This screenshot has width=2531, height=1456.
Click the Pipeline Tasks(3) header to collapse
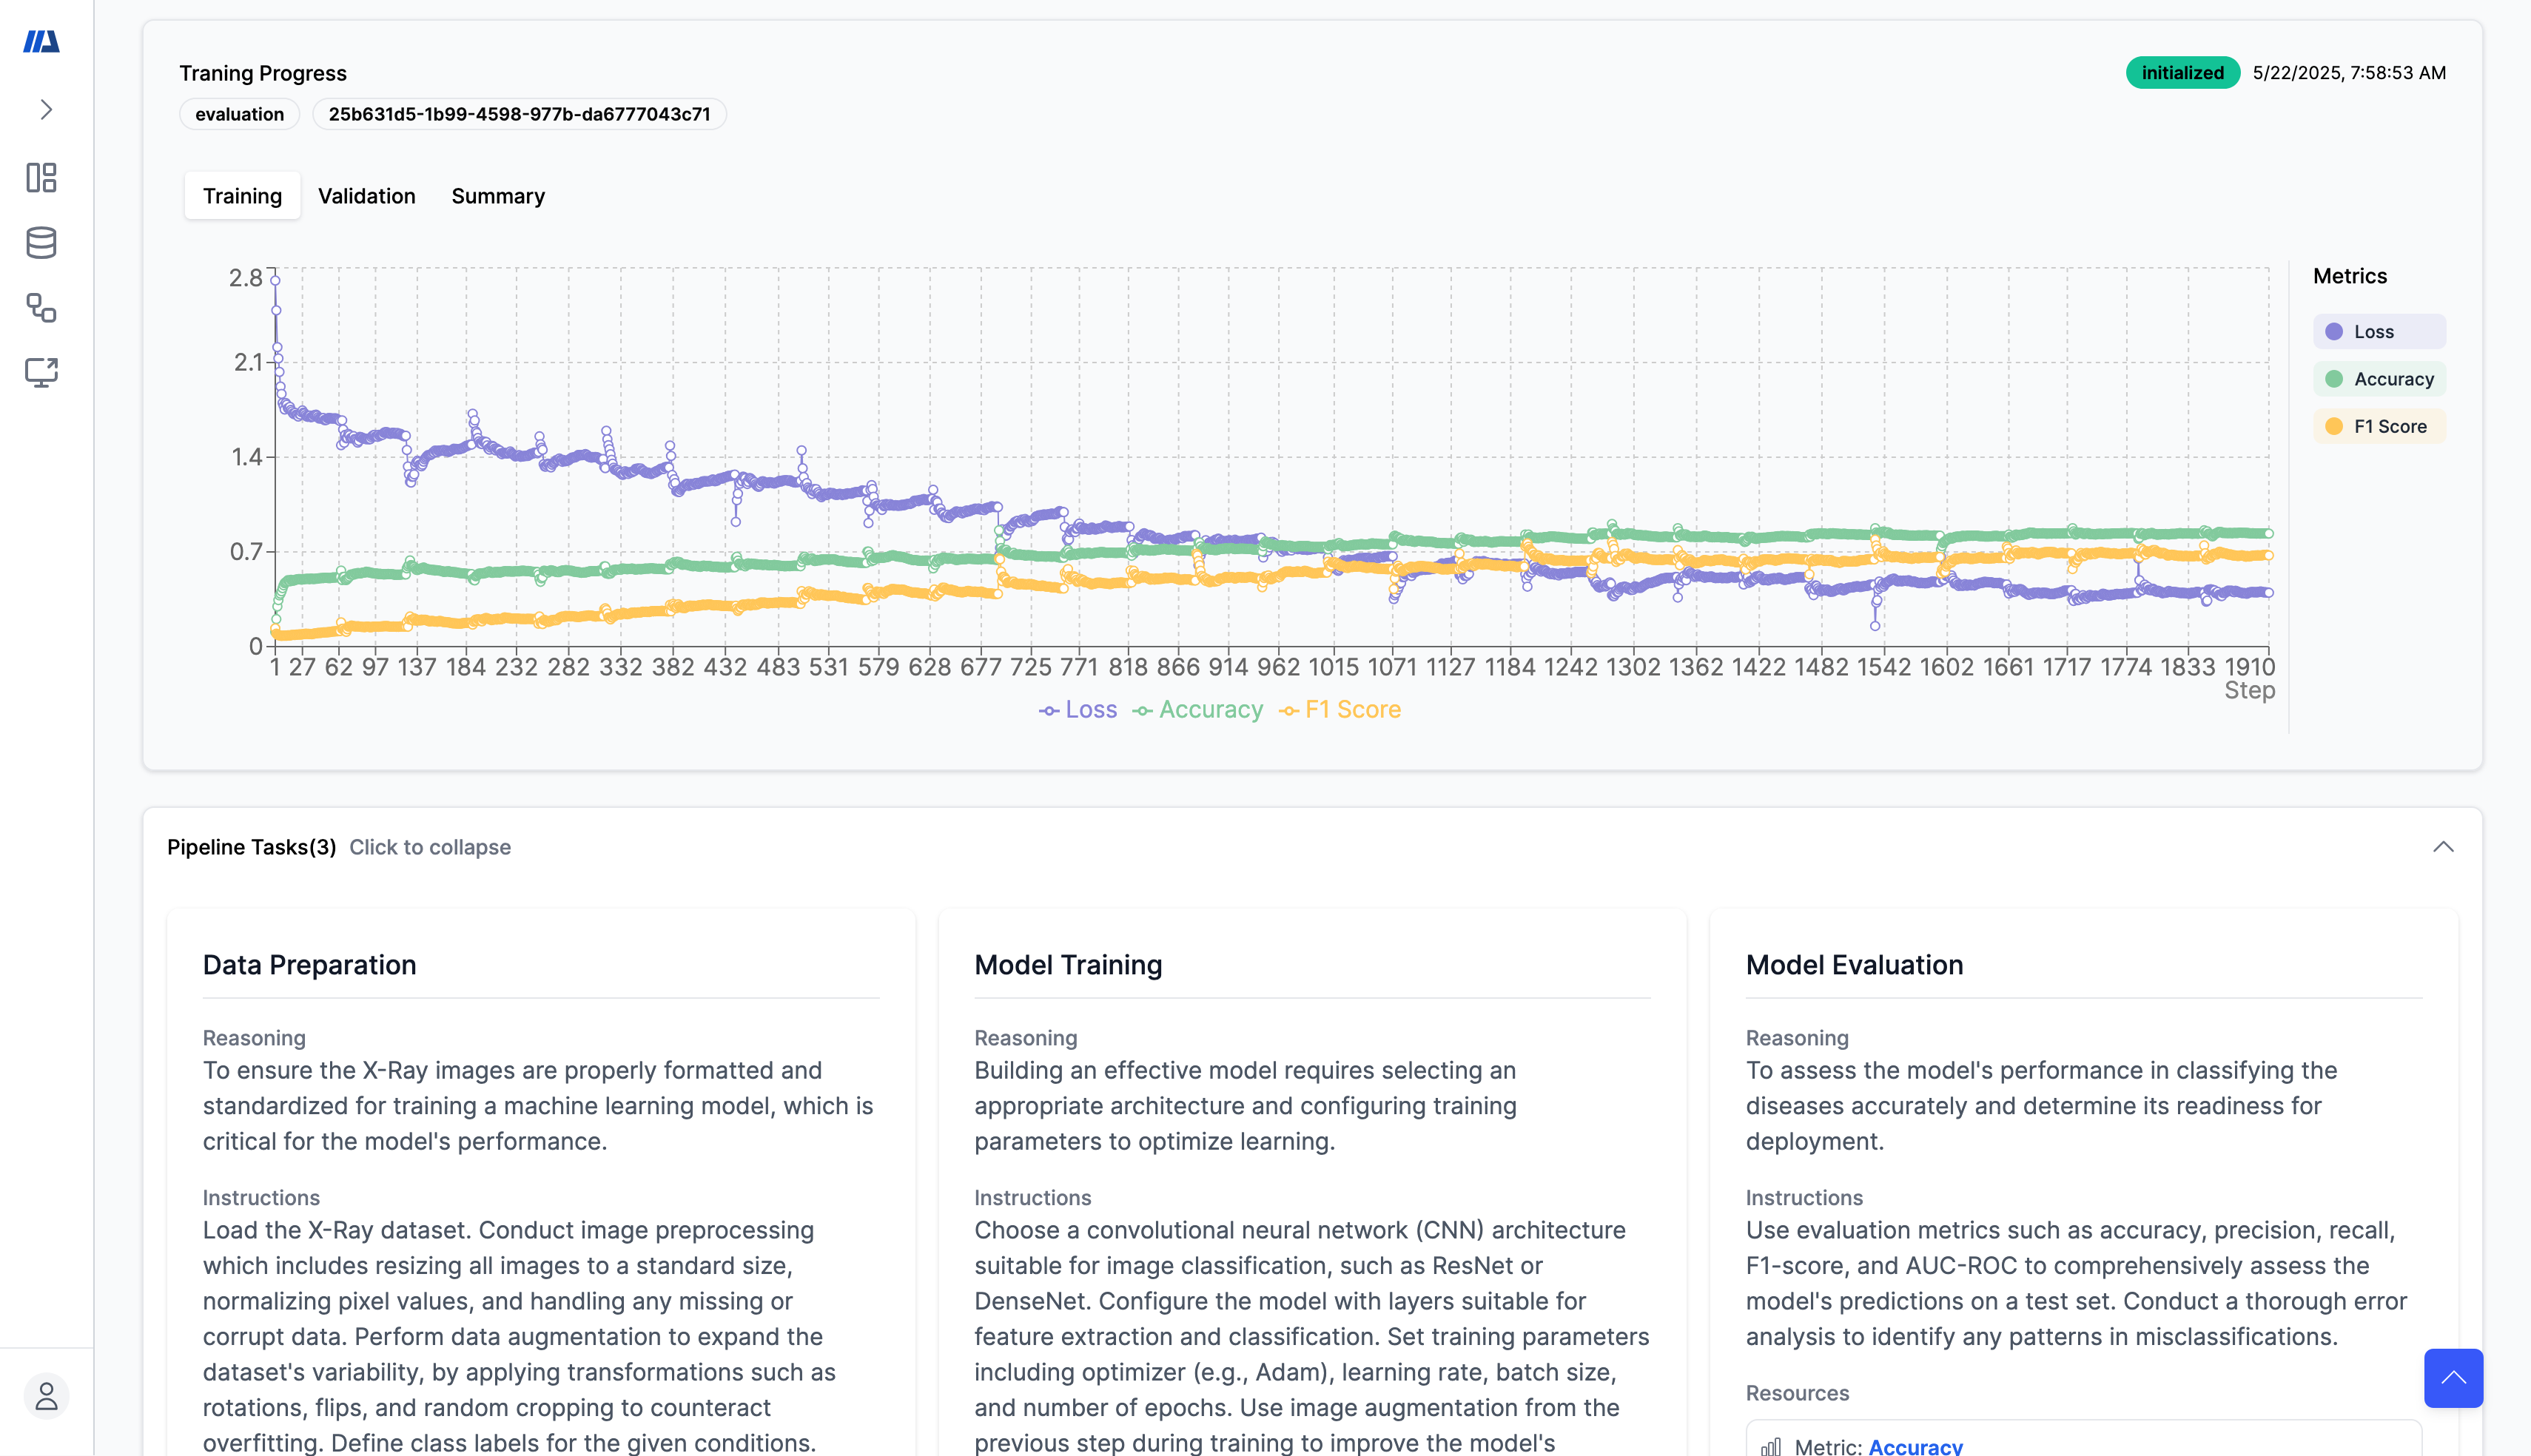[251, 847]
